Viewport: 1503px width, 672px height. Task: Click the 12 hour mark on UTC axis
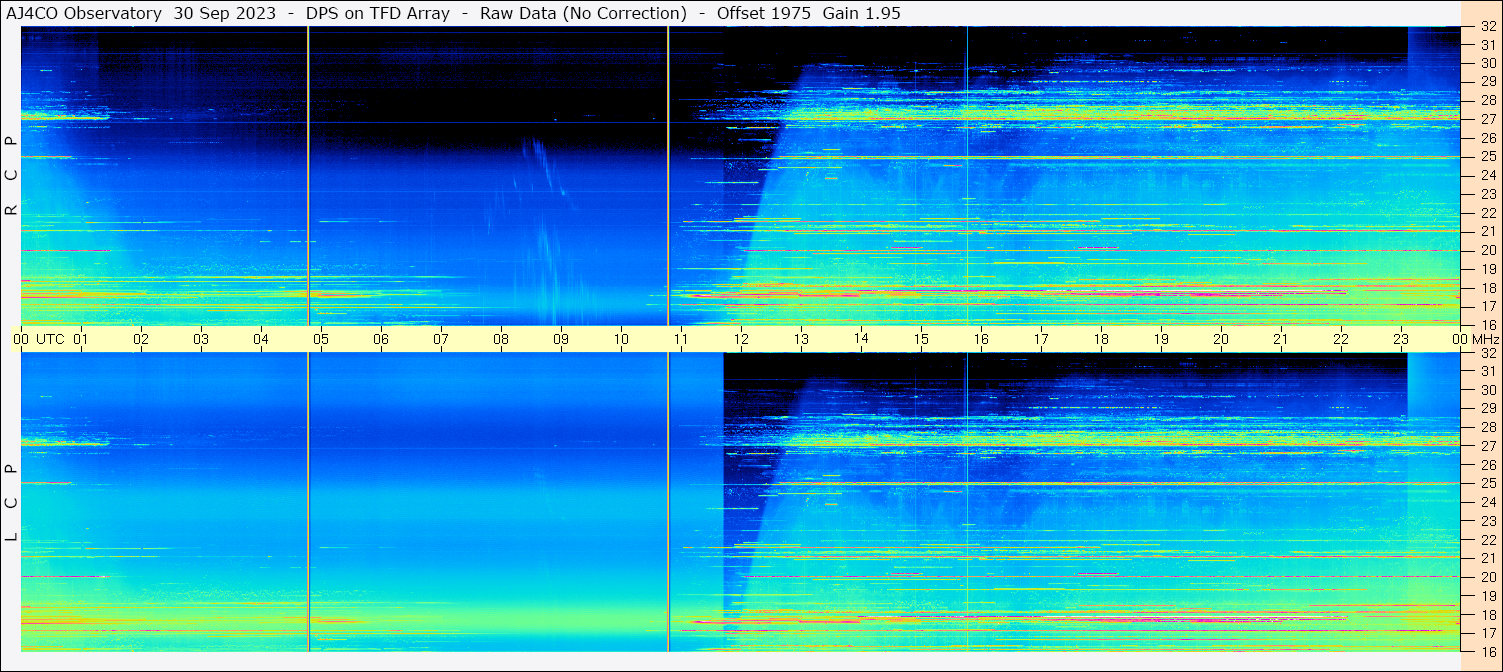click(741, 339)
